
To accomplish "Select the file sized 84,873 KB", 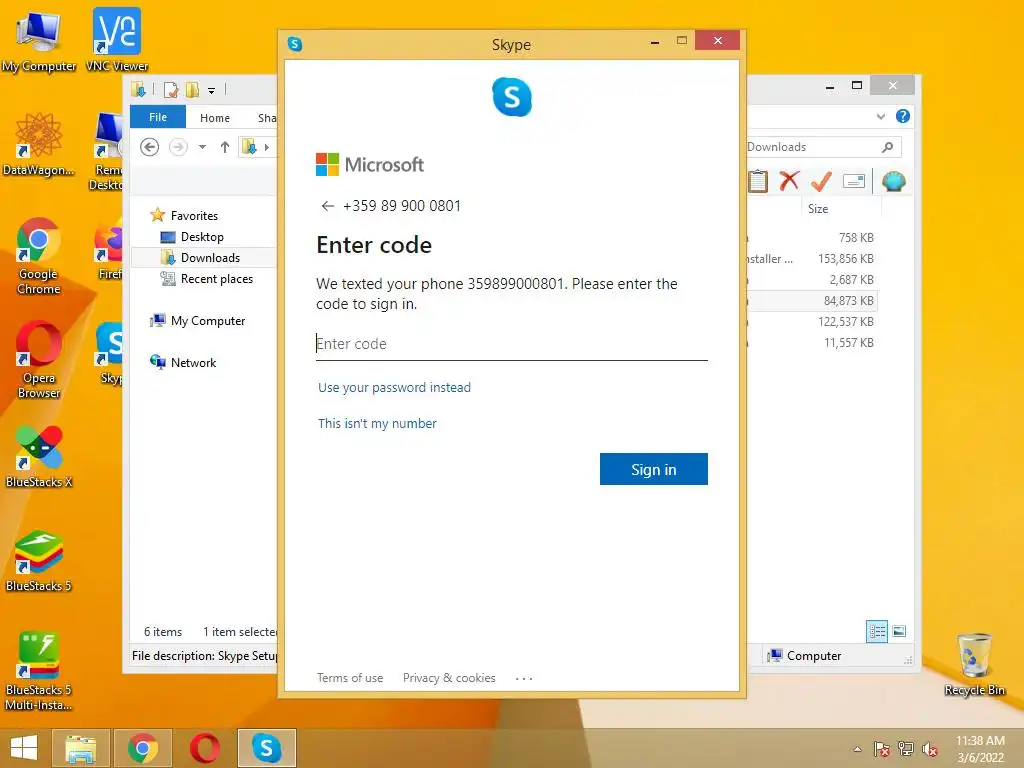I will pos(848,300).
